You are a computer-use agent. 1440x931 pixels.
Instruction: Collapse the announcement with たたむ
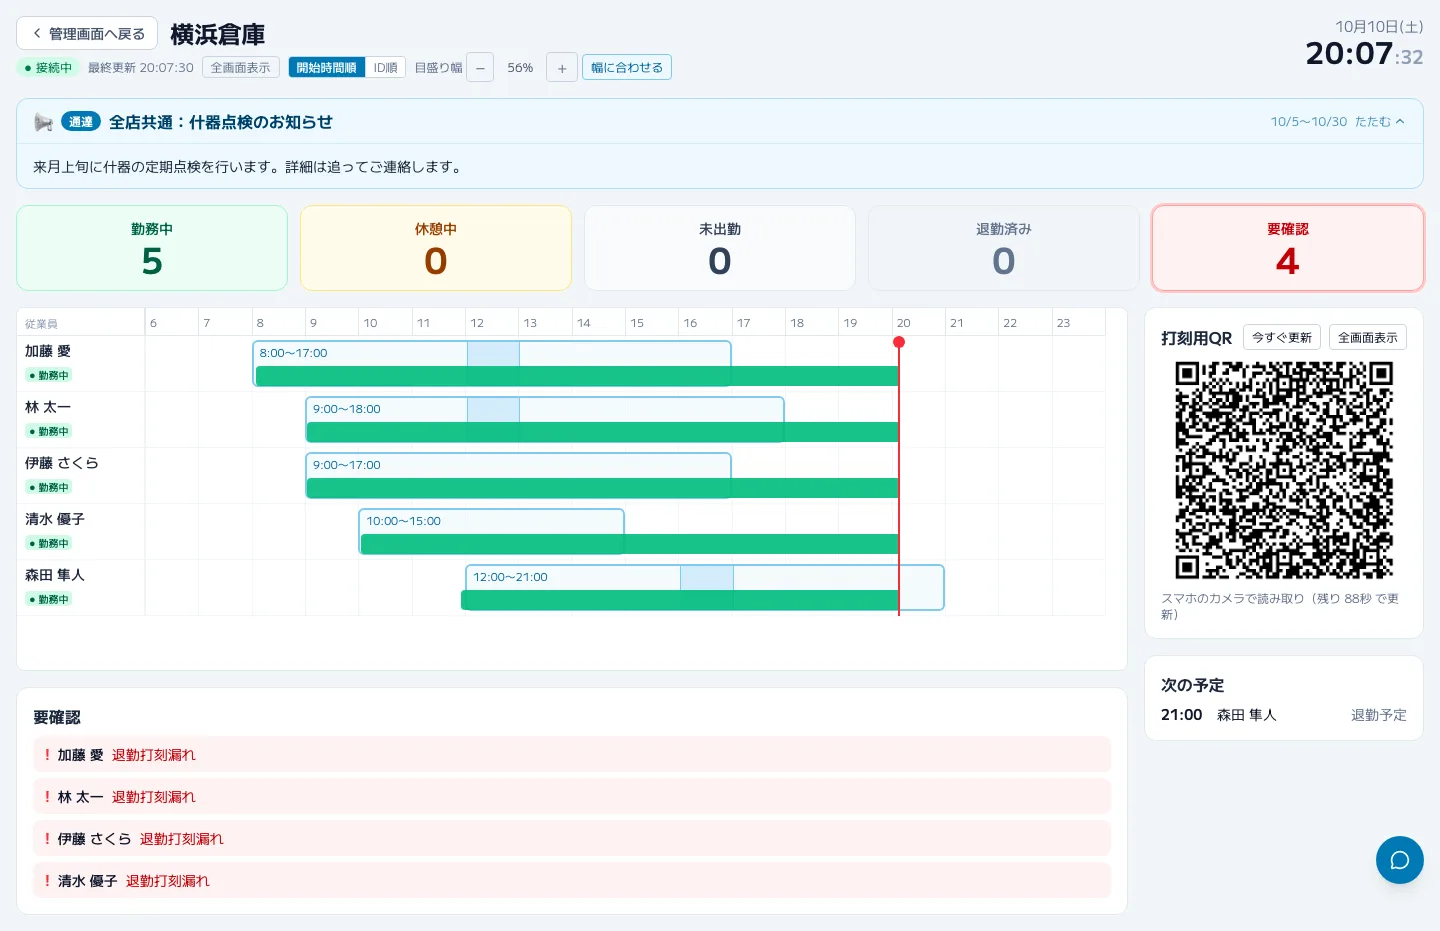point(1380,122)
